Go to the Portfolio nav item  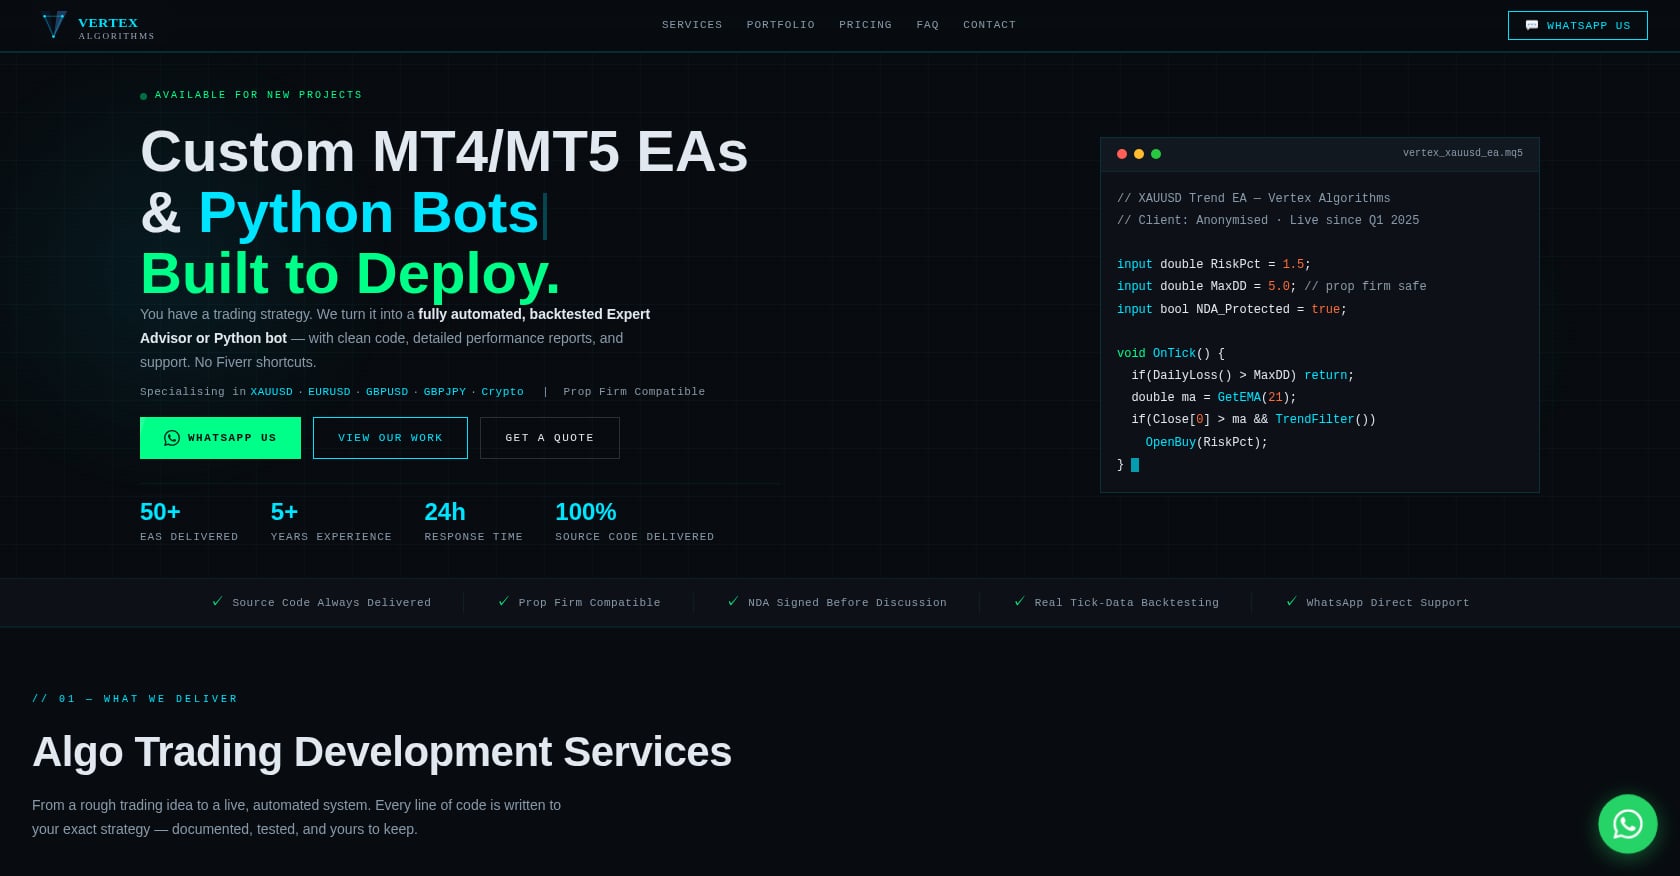tap(781, 25)
